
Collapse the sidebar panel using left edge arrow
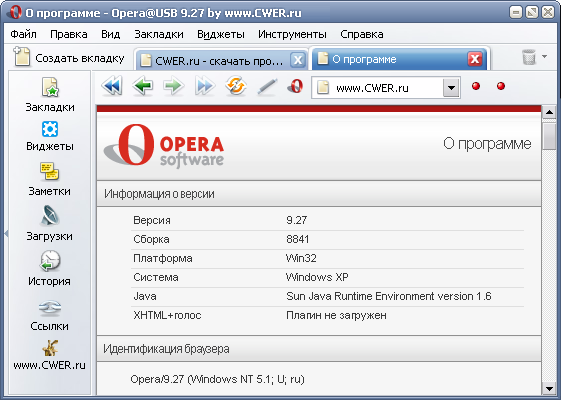click(x=6, y=234)
